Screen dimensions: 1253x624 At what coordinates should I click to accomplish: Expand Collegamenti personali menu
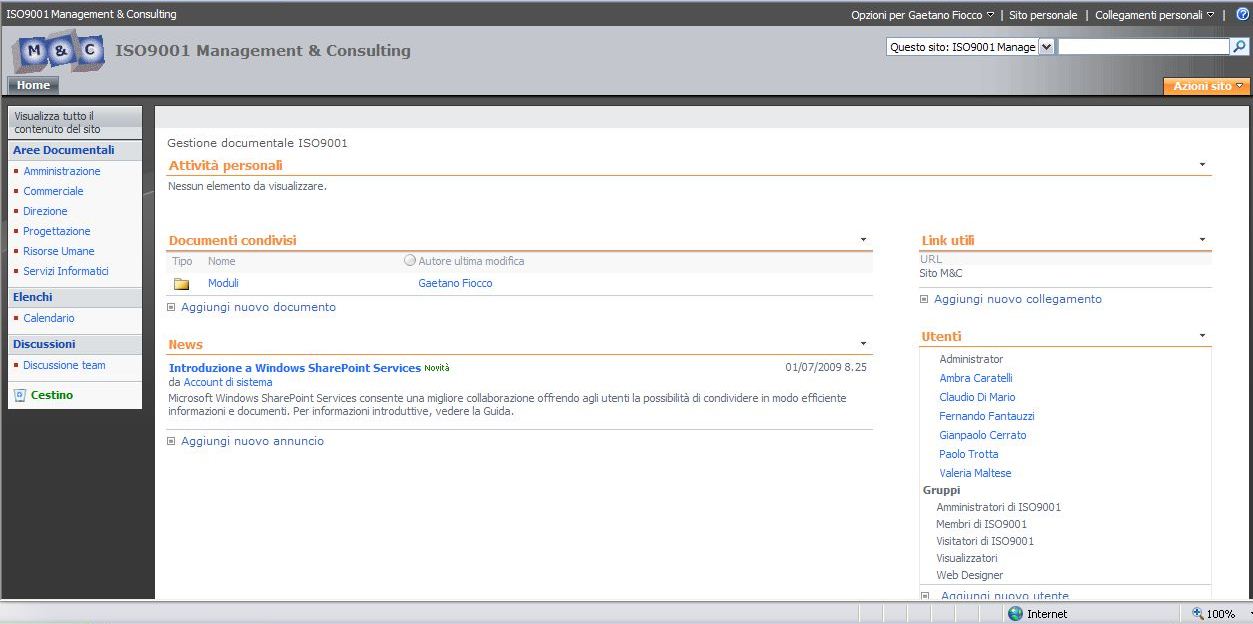pyautogui.click(x=1154, y=15)
